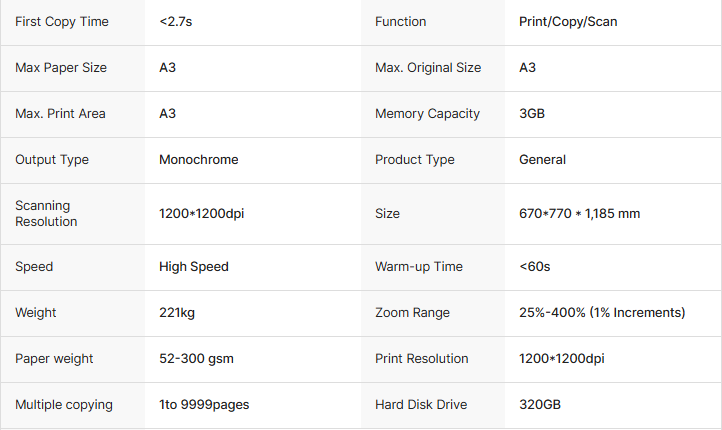Select the Warm-up Time label

[419, 267]
